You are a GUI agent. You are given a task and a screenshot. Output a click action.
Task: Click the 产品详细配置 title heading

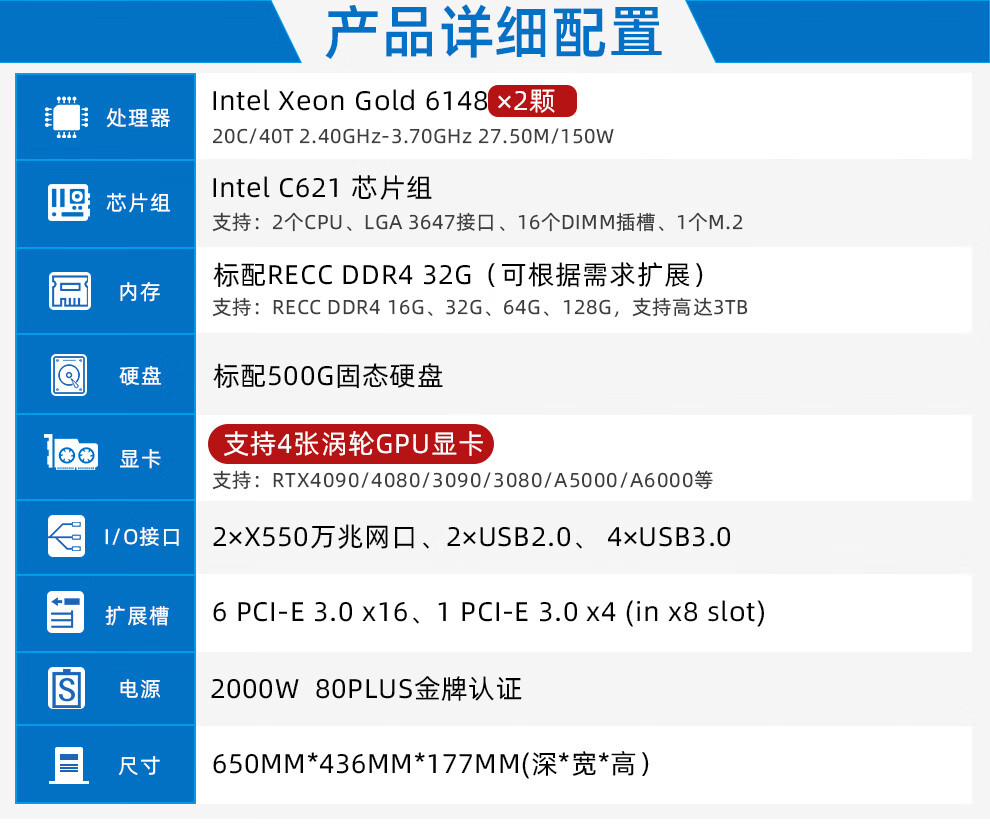point(494,33)
